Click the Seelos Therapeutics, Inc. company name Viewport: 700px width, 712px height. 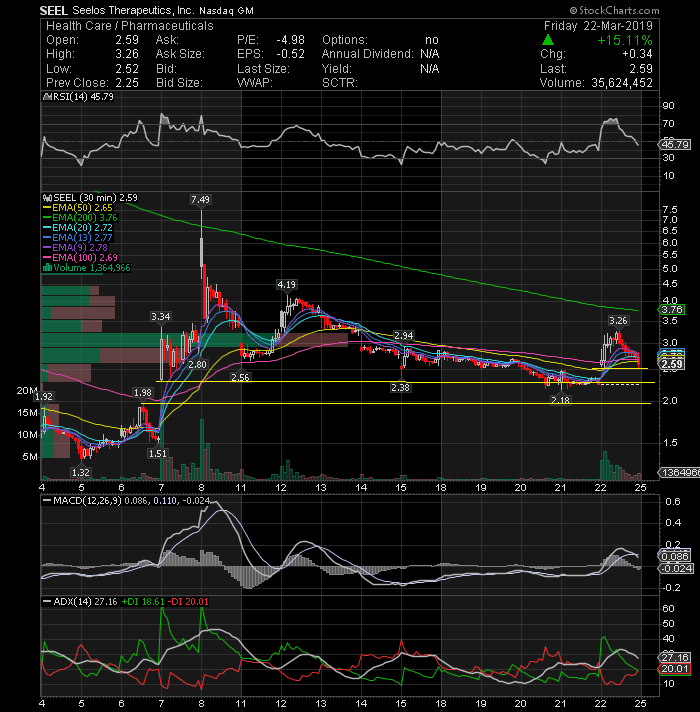[x=133, y=10]
